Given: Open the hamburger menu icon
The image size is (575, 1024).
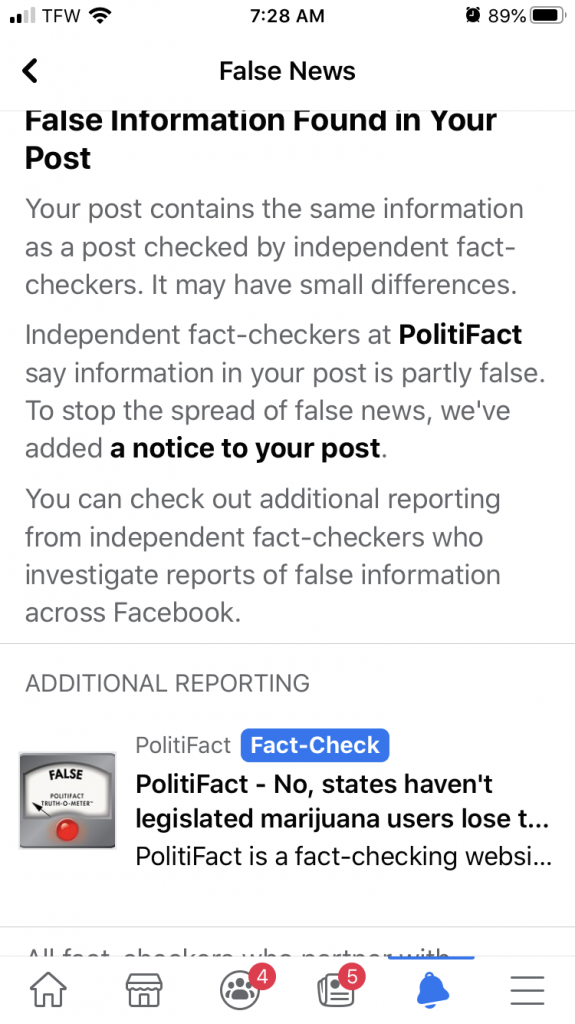Looking at the screenshot, I should point(527,990).
